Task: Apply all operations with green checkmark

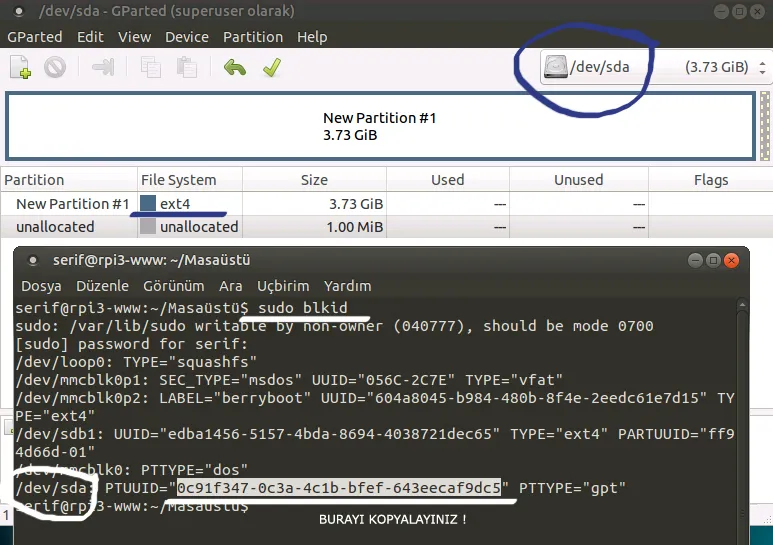Action: point(270,68)
